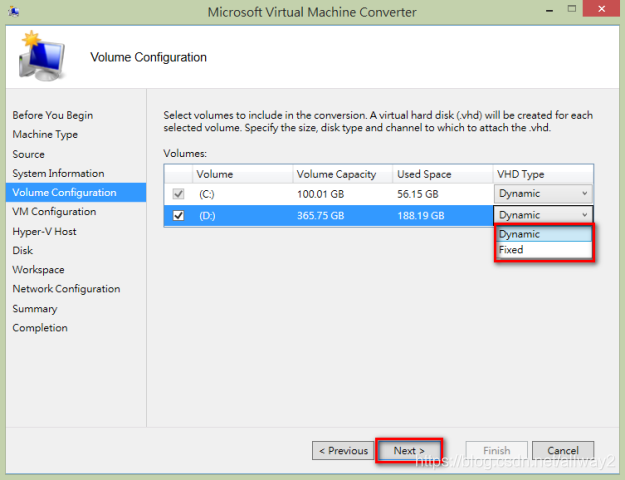Select the Disk step in the sidebar

[22, 250]
